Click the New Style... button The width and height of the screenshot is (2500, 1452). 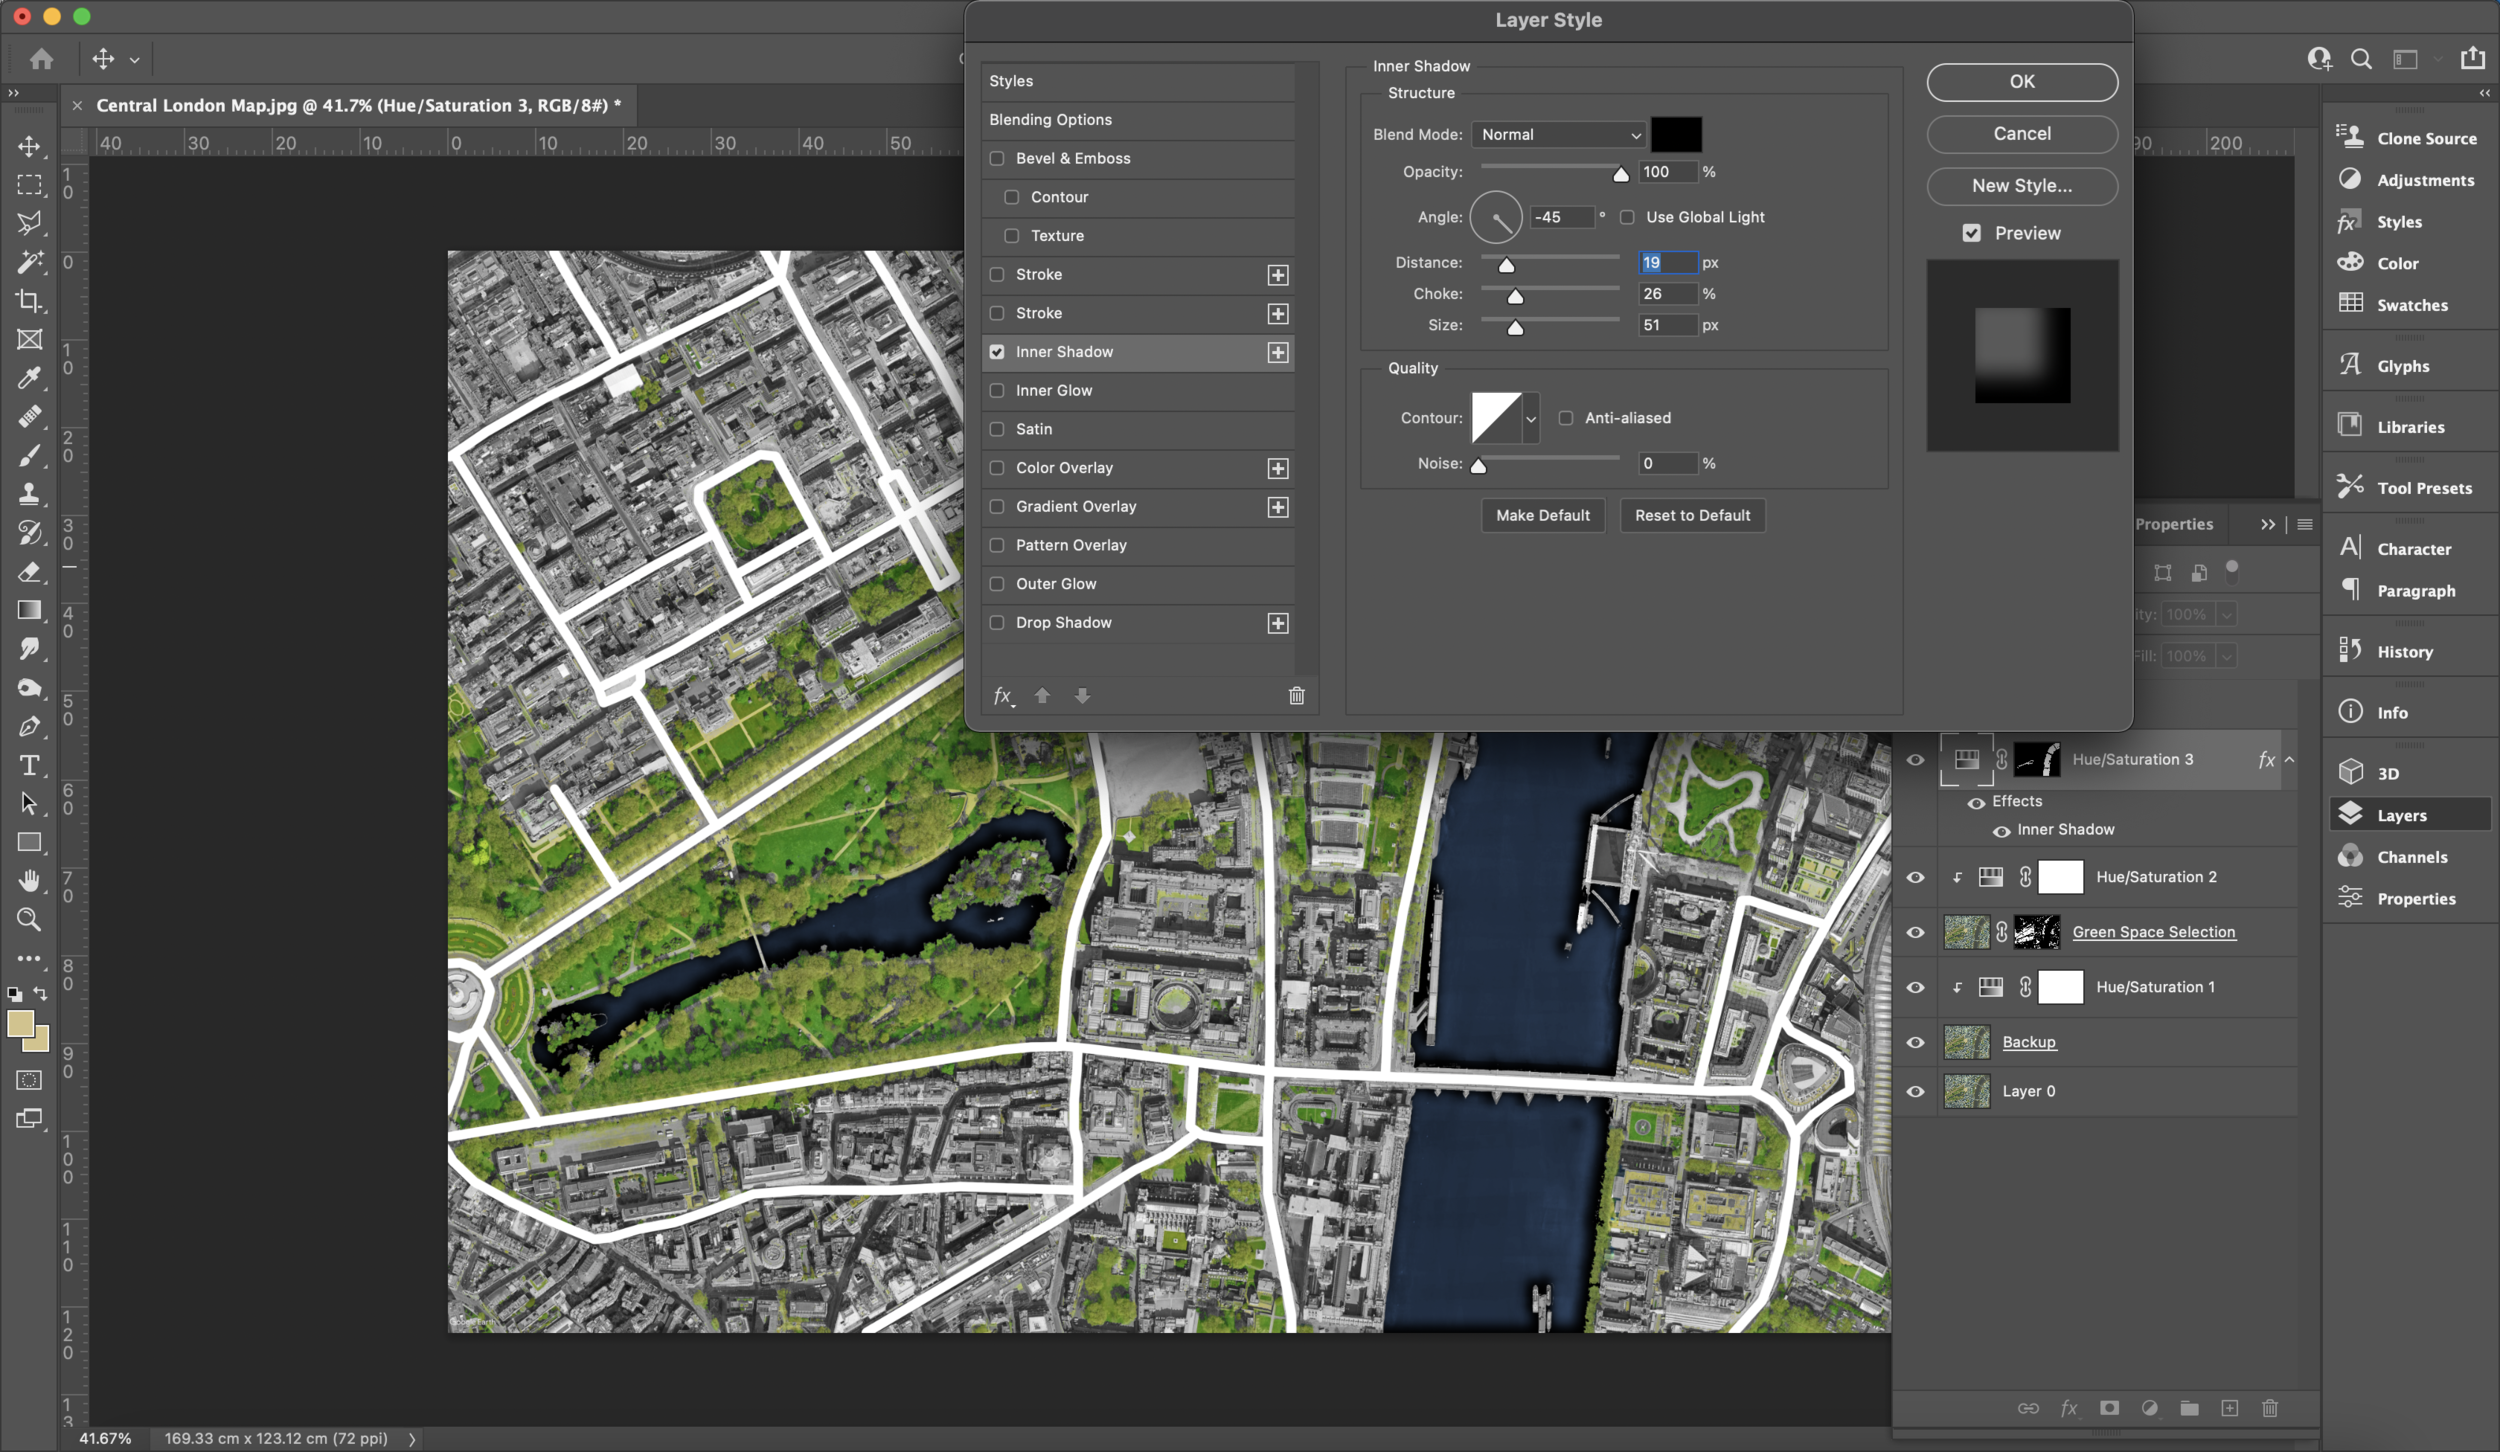click(2022, 186)
